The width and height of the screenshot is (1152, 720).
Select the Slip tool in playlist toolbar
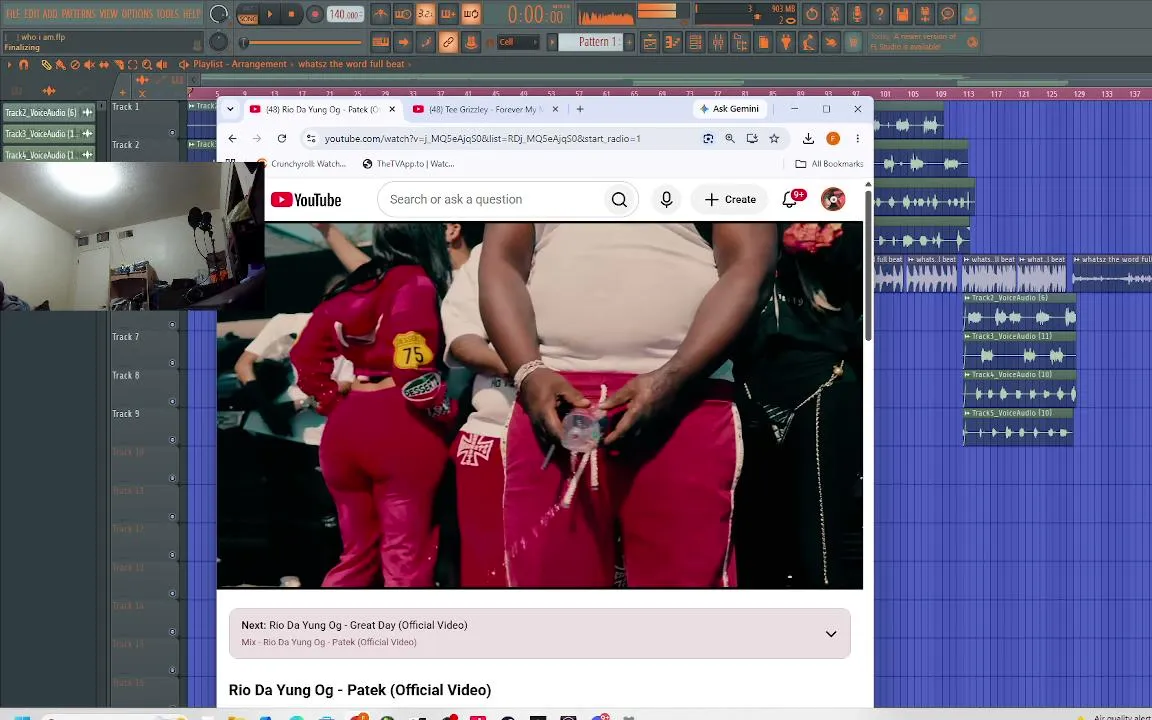(104, 65)
